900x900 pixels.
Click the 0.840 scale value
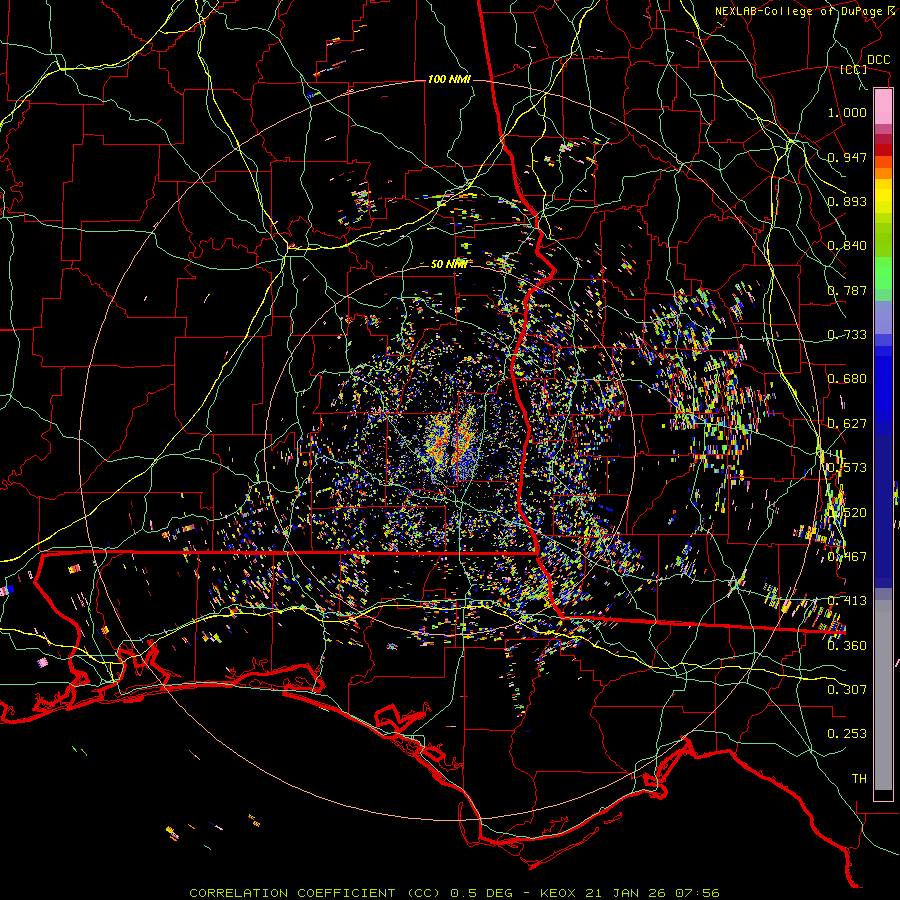click(847, 246)
